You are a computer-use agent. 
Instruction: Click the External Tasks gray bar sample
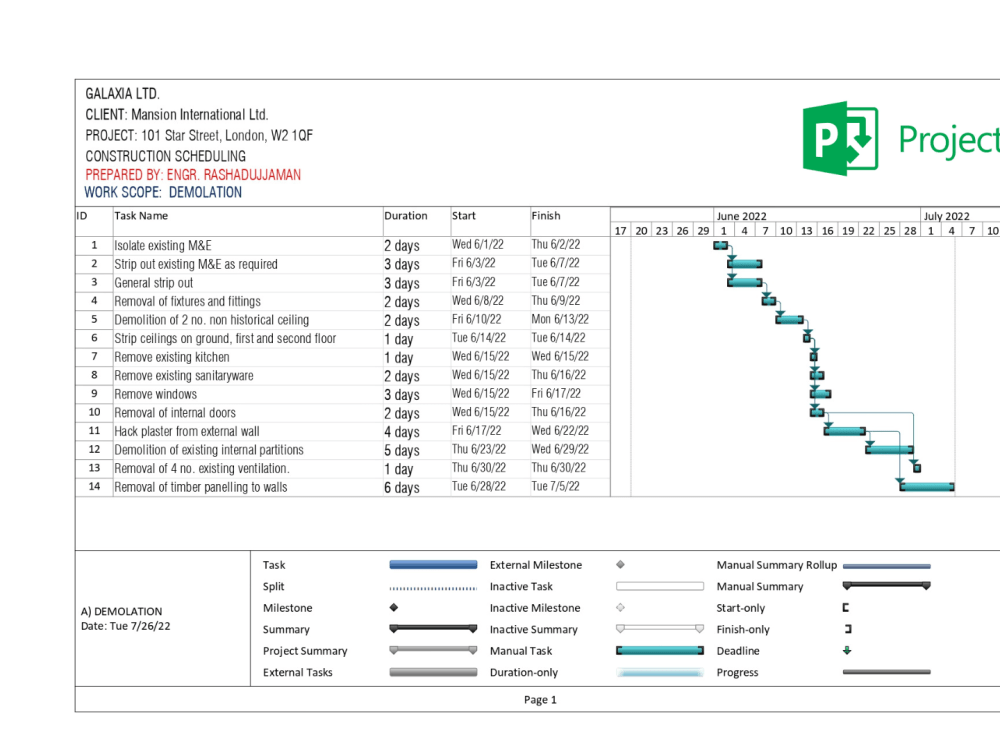433,672
